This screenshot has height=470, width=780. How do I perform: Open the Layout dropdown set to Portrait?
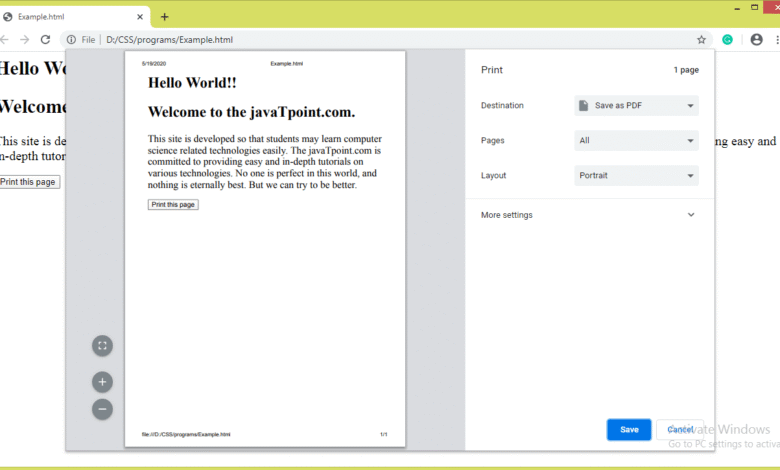[x=636, y=176]
